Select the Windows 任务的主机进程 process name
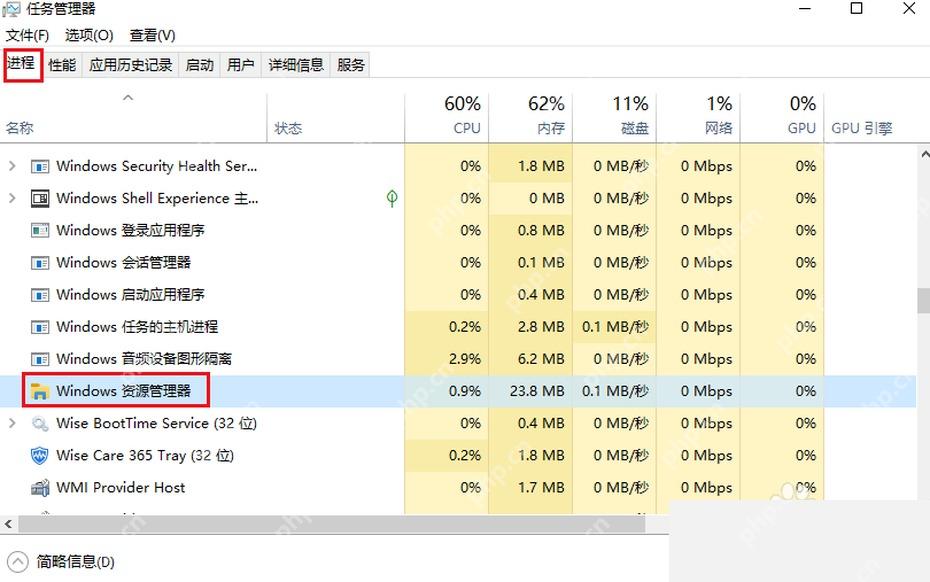 [137, 327]
